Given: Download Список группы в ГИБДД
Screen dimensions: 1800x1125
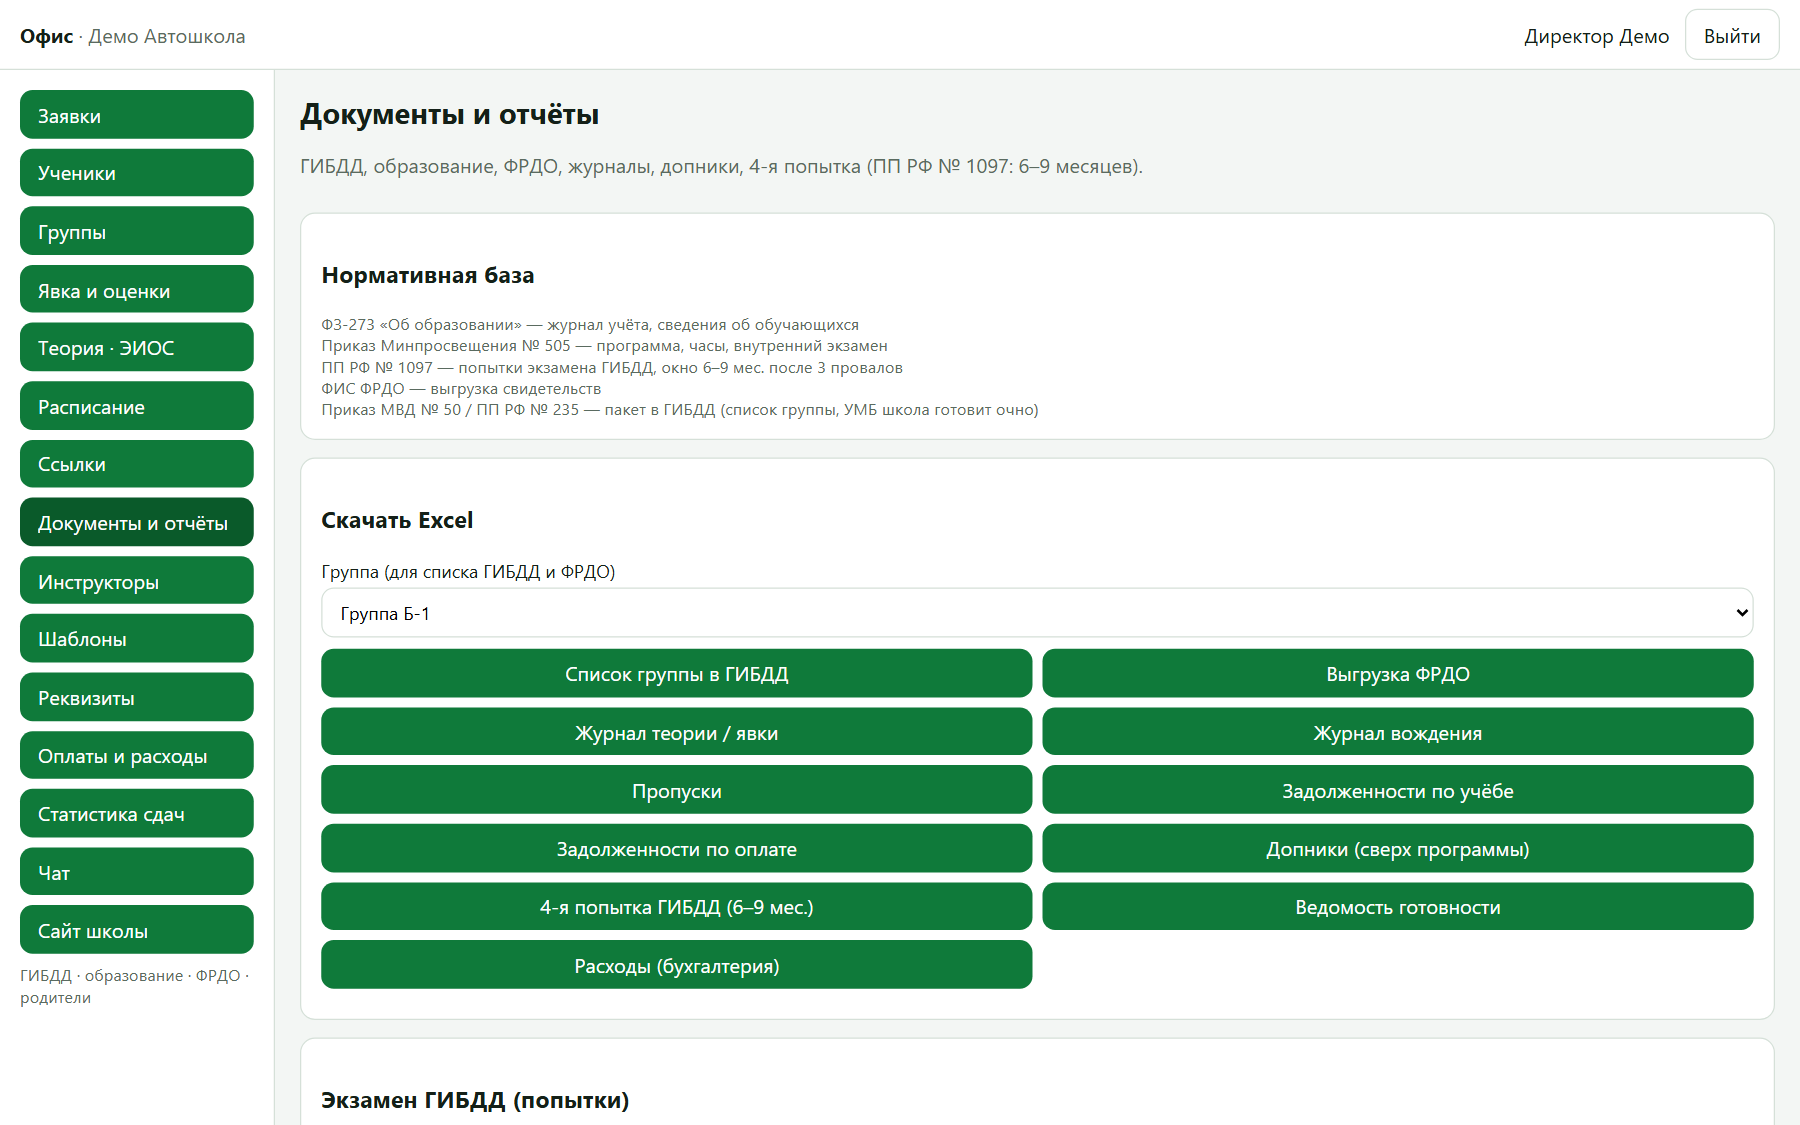Looking at the screenshot, I should (x=676, y=674).
